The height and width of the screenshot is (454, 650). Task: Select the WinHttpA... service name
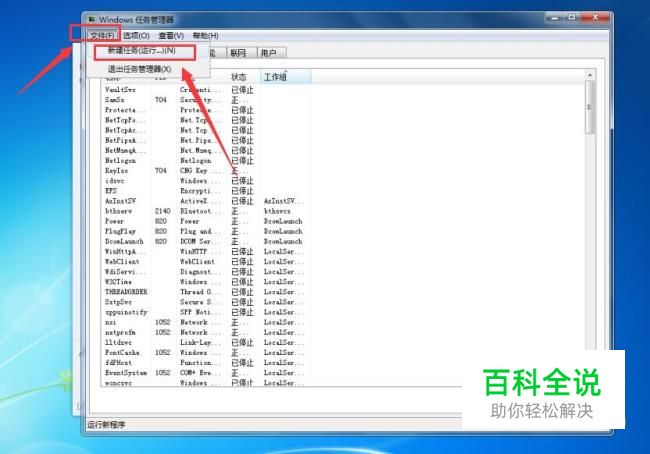(125, 252)
